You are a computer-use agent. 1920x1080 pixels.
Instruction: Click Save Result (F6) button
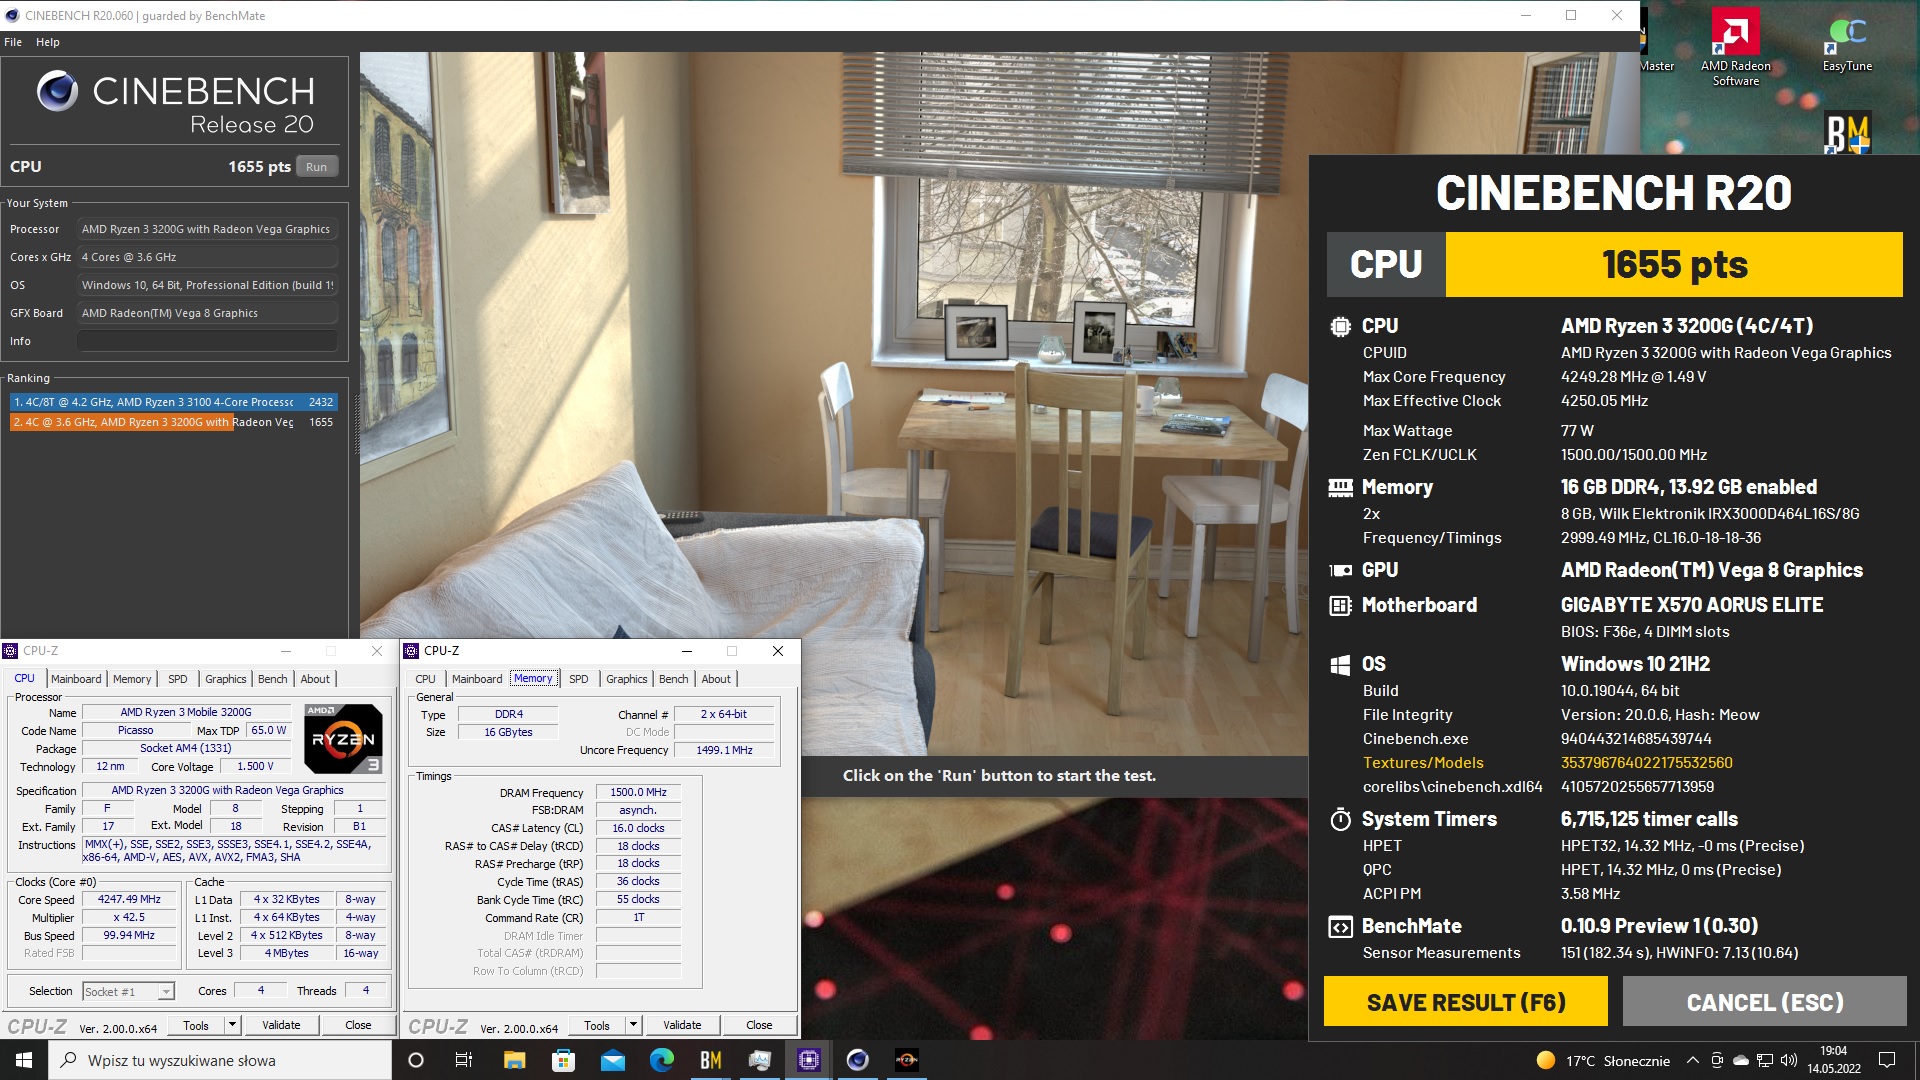pos(1466,1002)
